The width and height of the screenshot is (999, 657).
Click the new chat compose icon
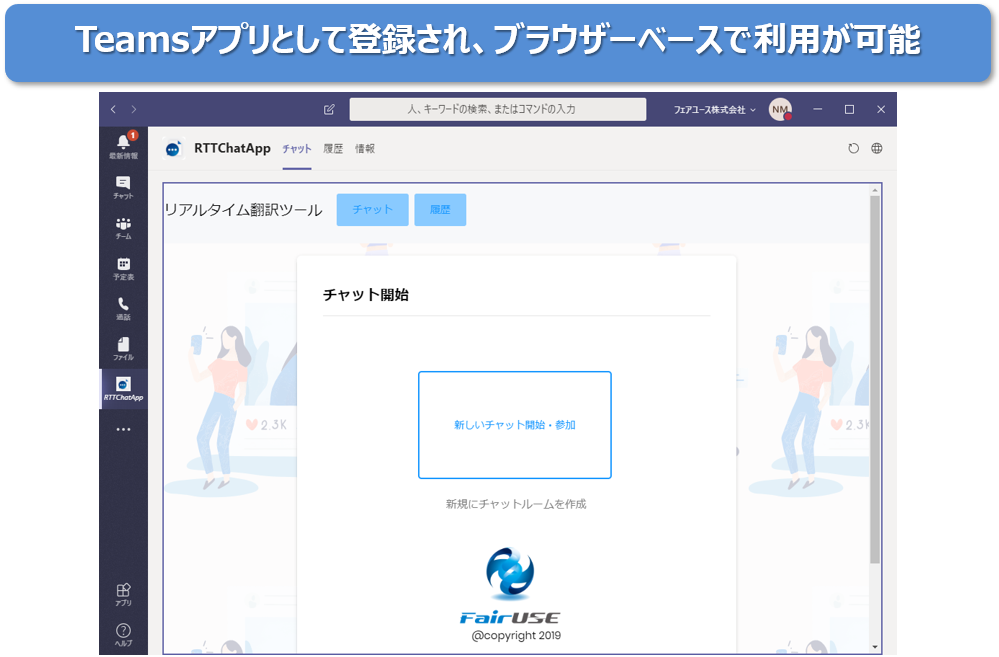click(329, 110)
